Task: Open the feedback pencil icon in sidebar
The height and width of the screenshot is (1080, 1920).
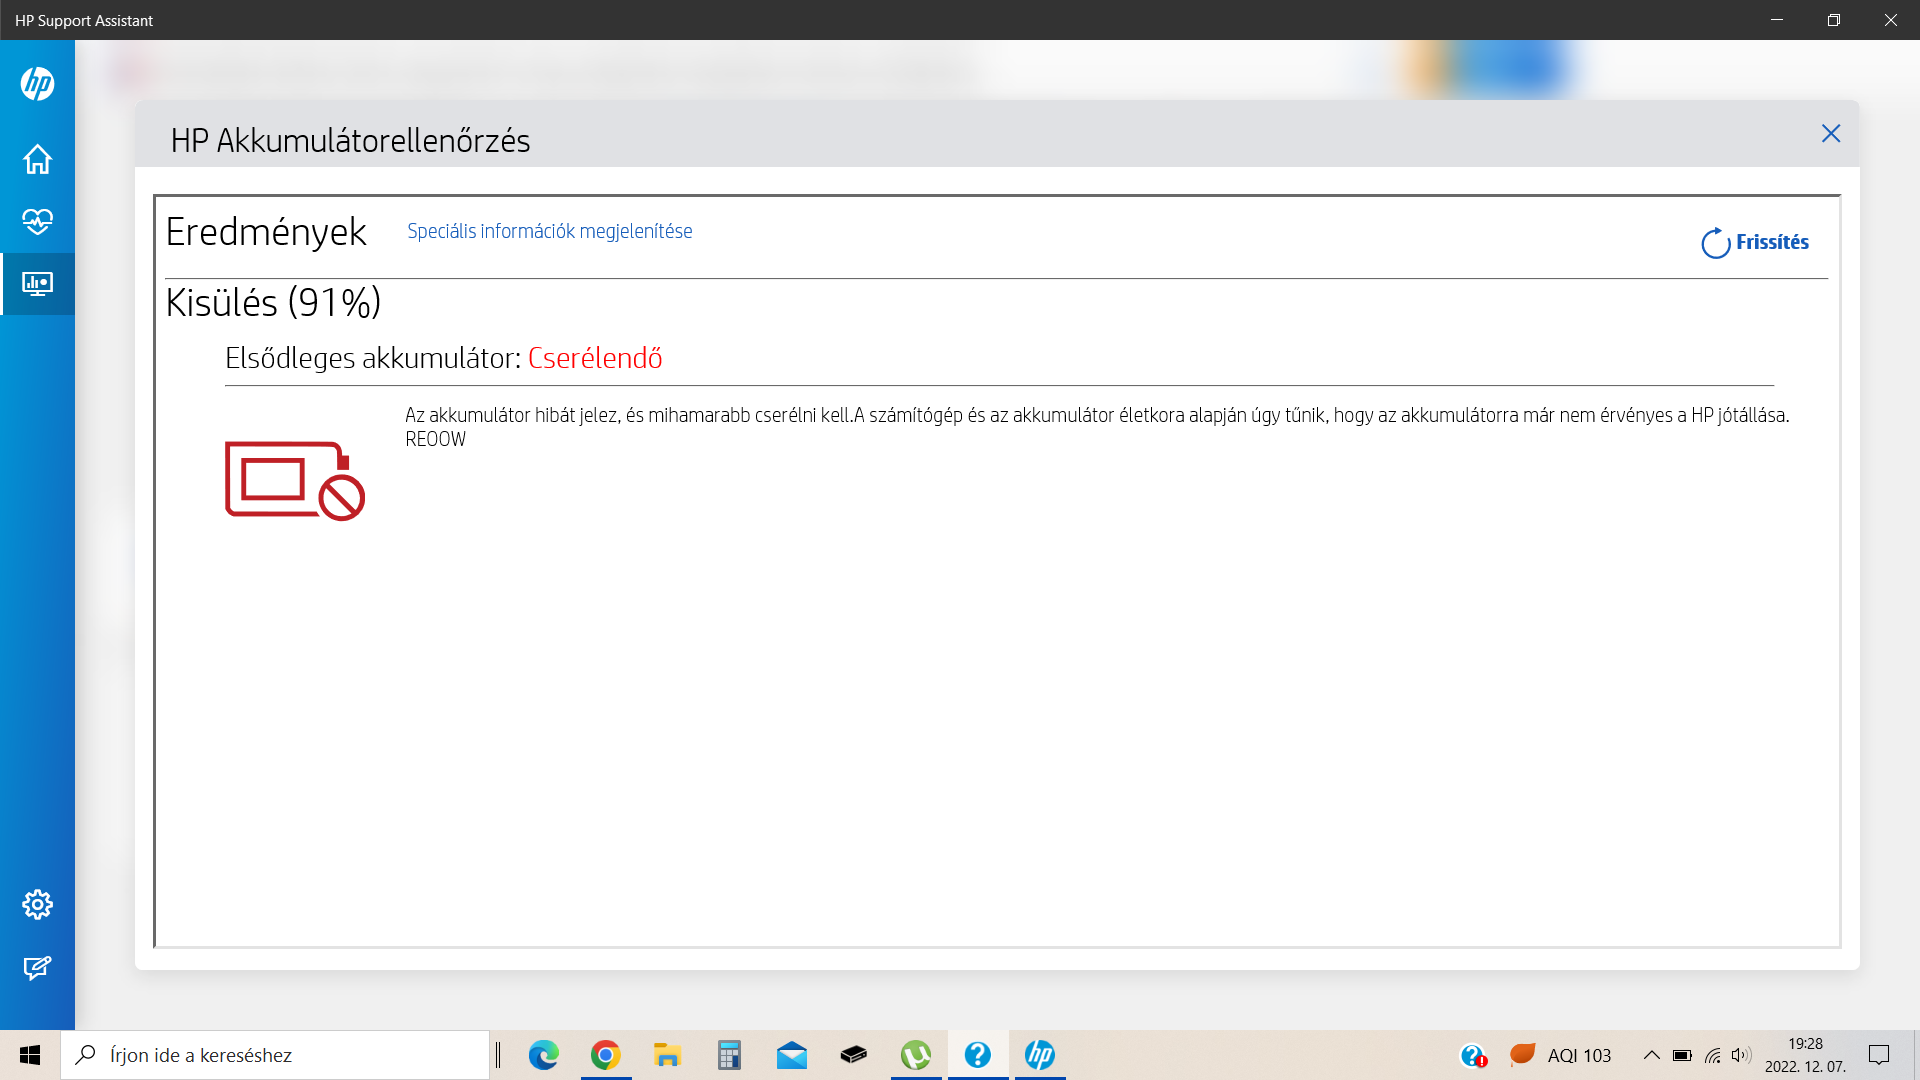Action: 37,967
